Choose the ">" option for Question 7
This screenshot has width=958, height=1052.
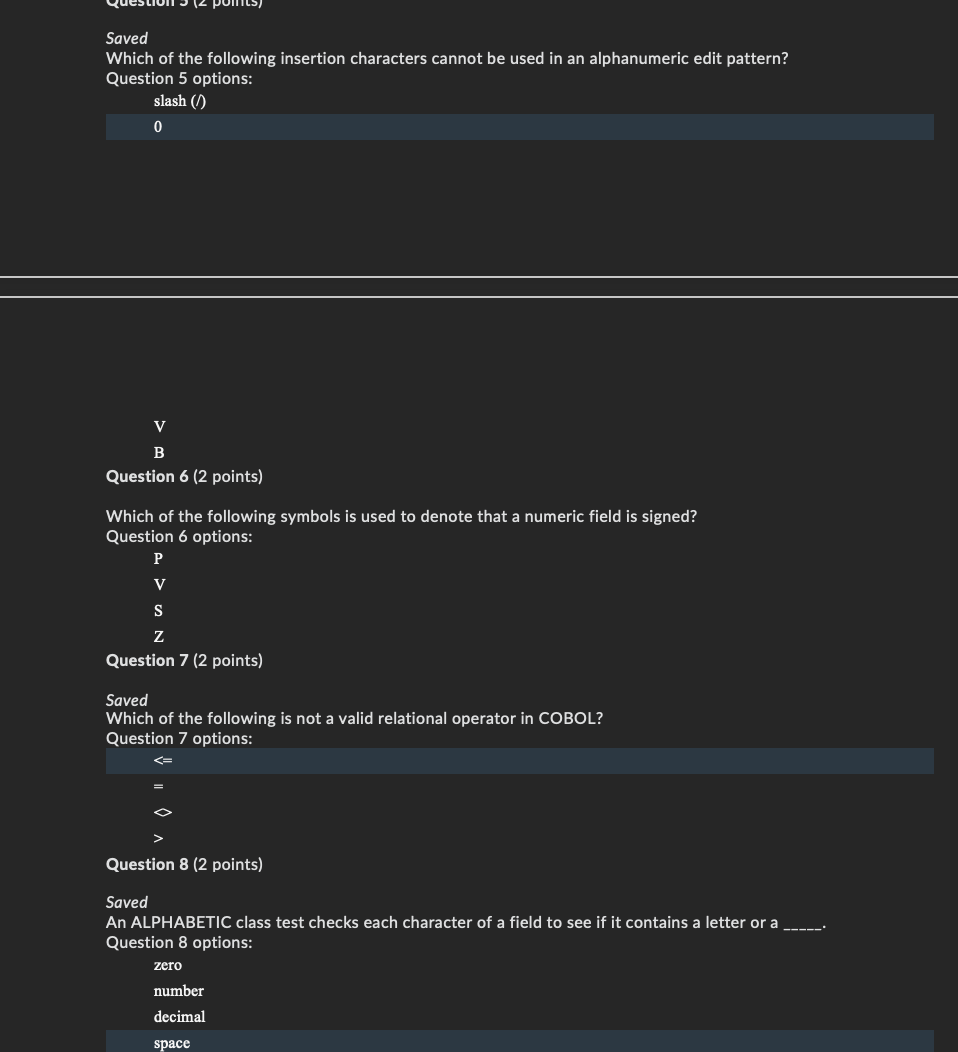[x=157, y=838]
